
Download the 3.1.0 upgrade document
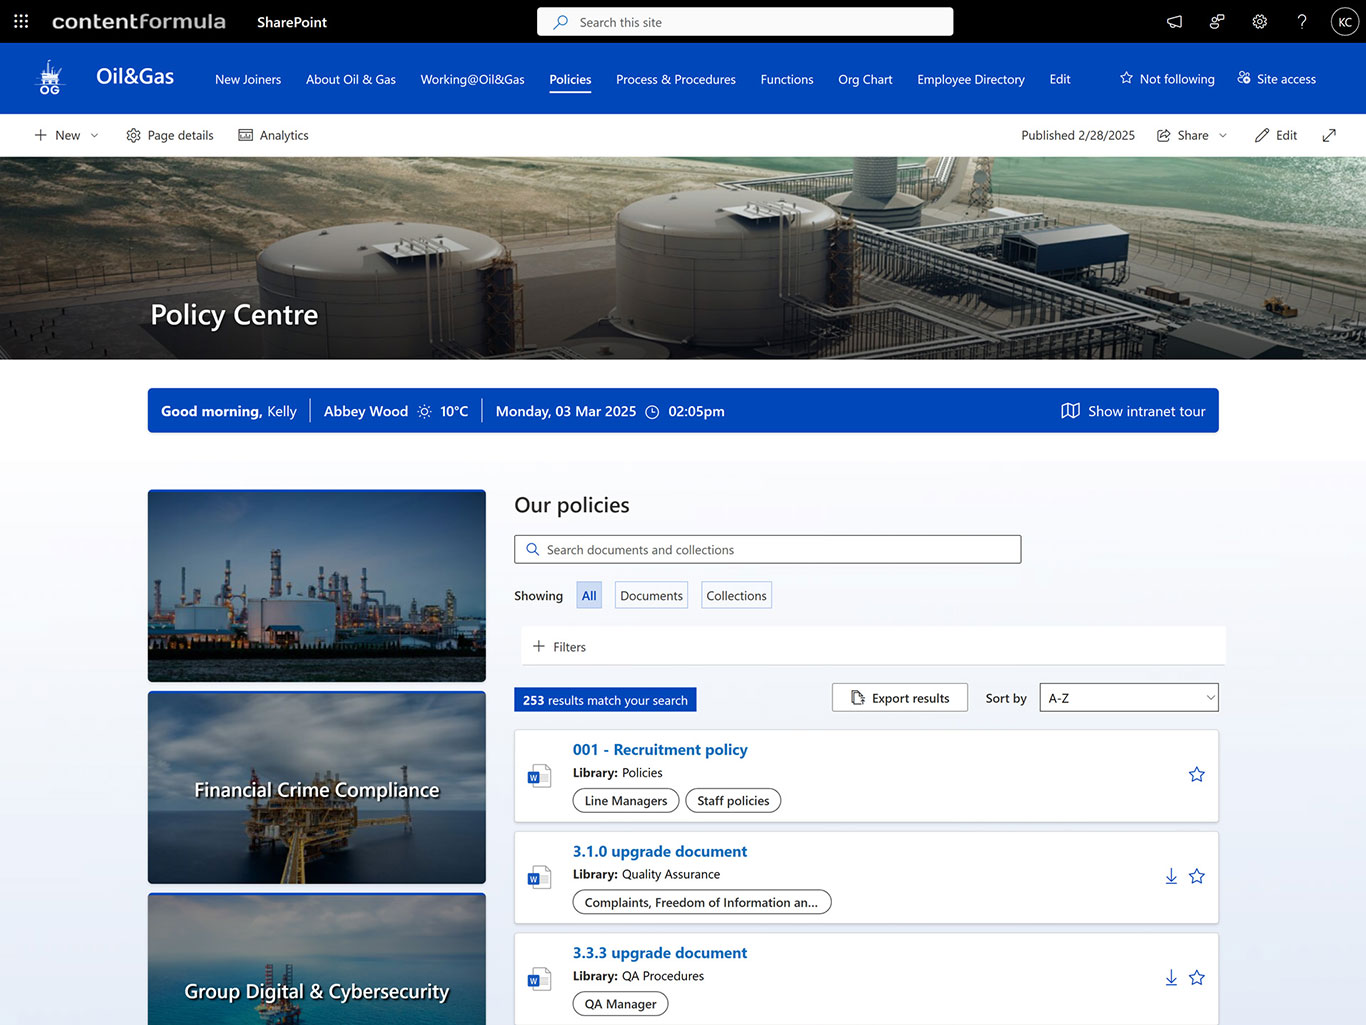pyautogui.click(x=1171, y=876)
